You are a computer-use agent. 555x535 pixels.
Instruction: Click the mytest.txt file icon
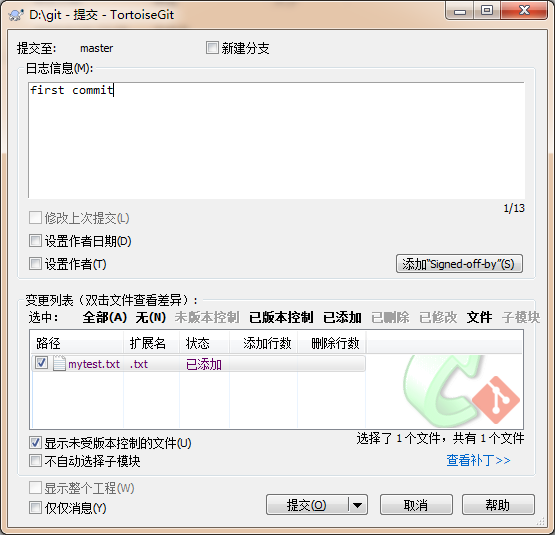coord(59,363)
